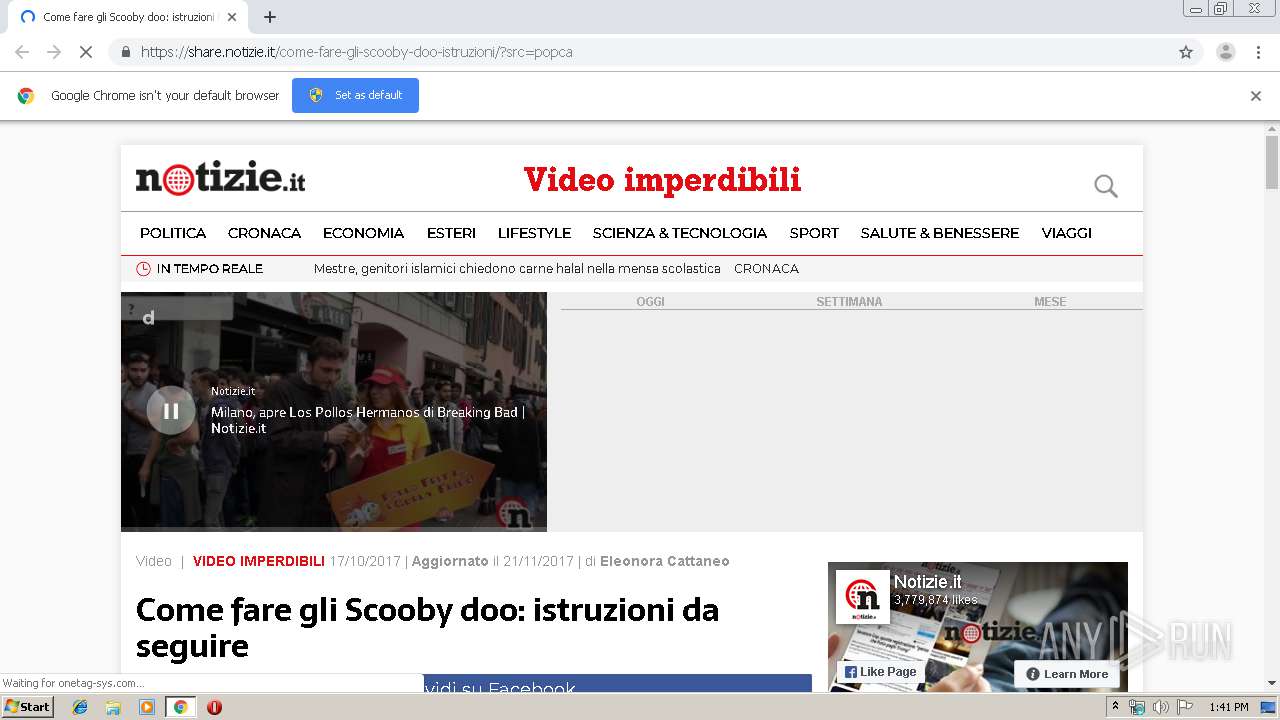This screenshot has height=720, width=1280.
Task: Open the POLITICA menu section
Action: [x=173, y=233]
